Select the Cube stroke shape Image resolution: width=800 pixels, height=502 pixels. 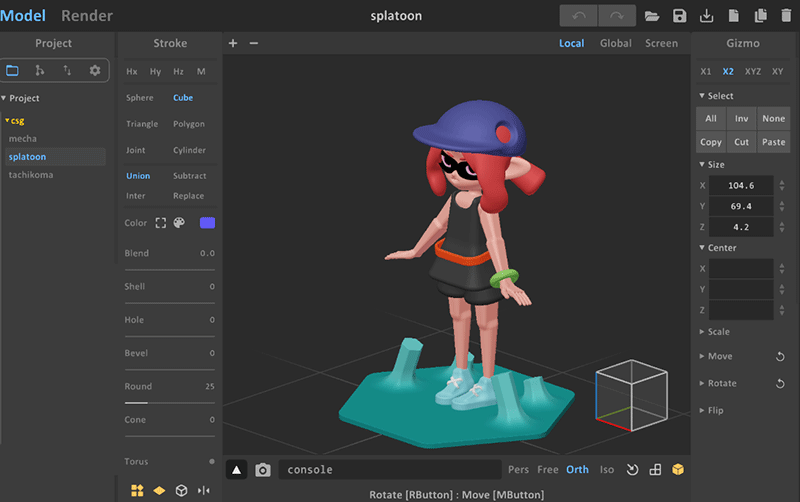(183, 97)
